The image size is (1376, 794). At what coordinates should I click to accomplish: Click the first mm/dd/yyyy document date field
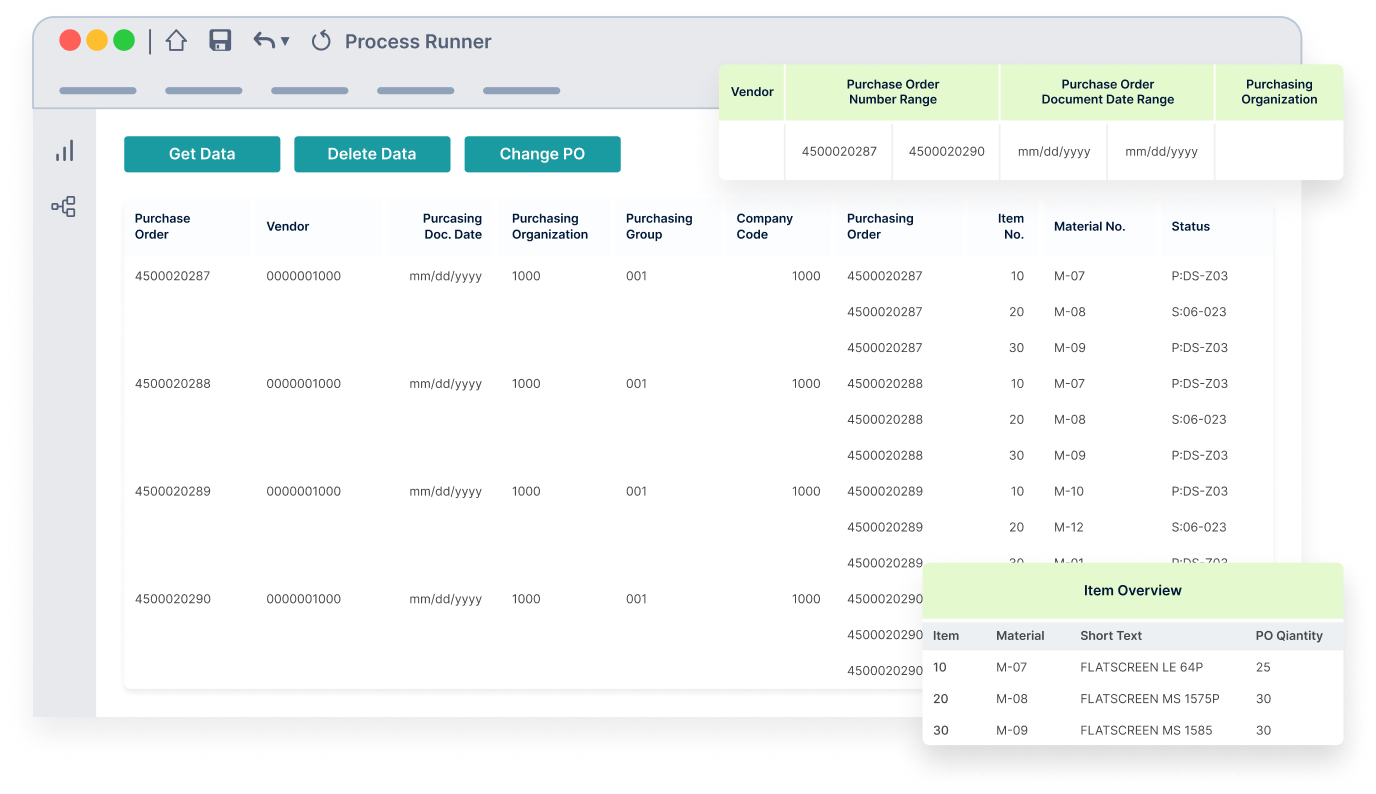1053,151
